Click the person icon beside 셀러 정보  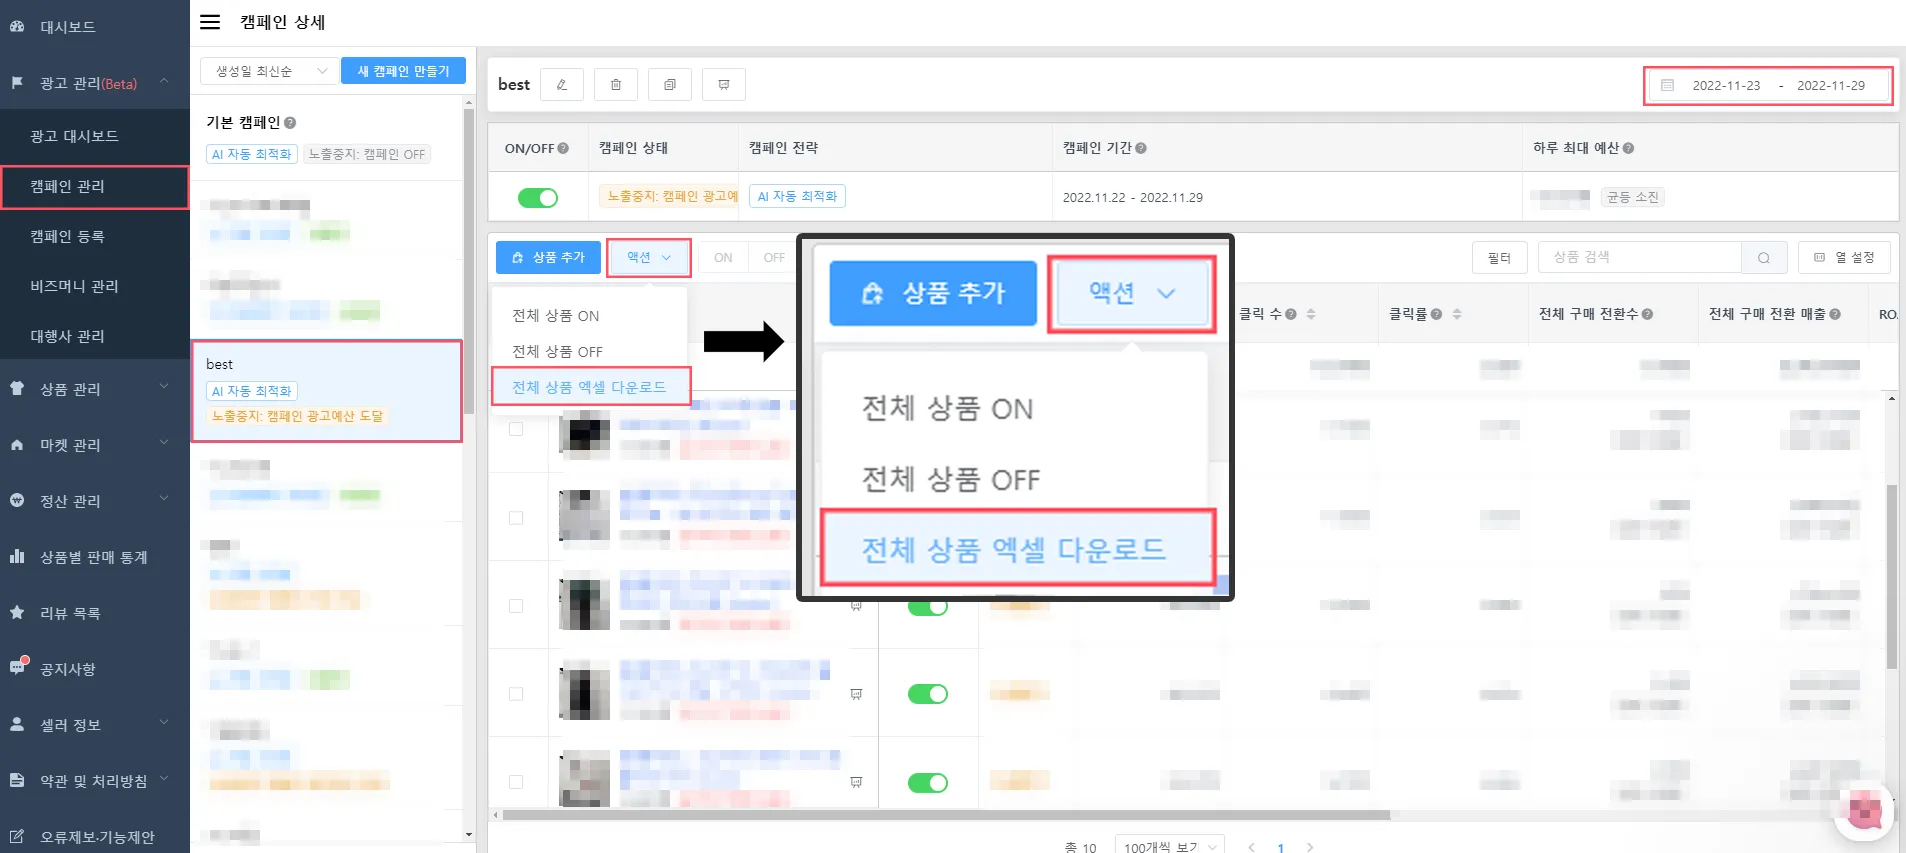coord(17,724)
